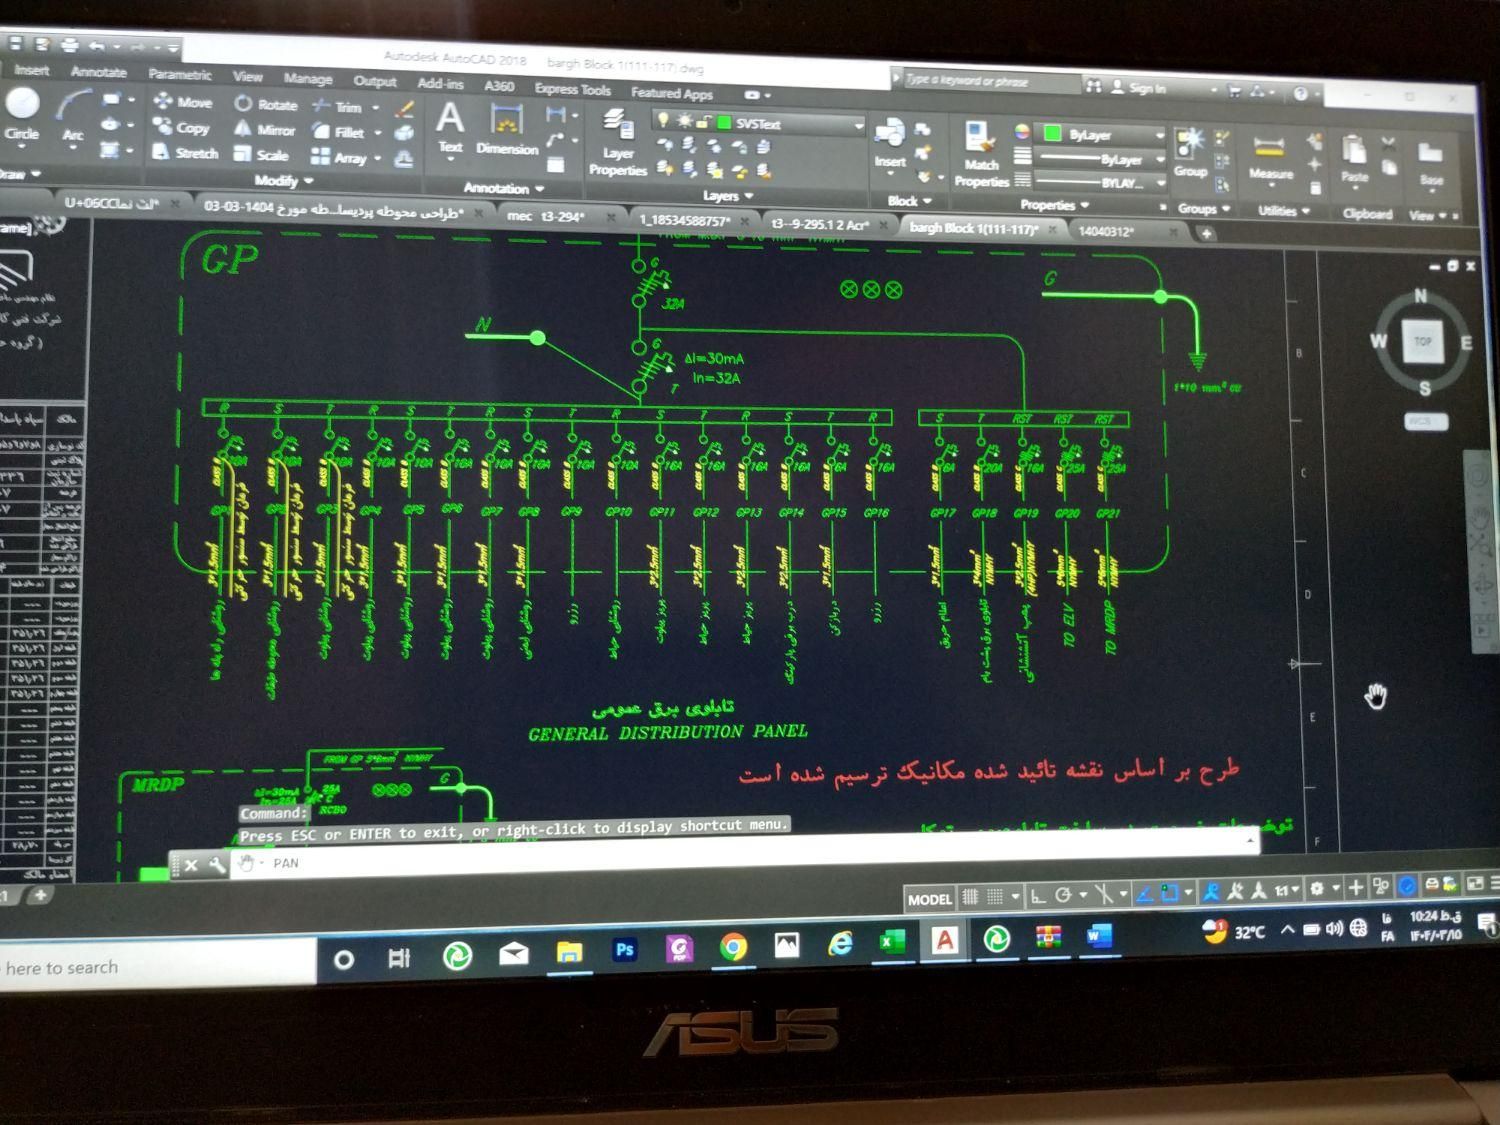Expand the Annotation panel
The height and width of the screenshot is (1125, 1500).
(x=503, y=188)
